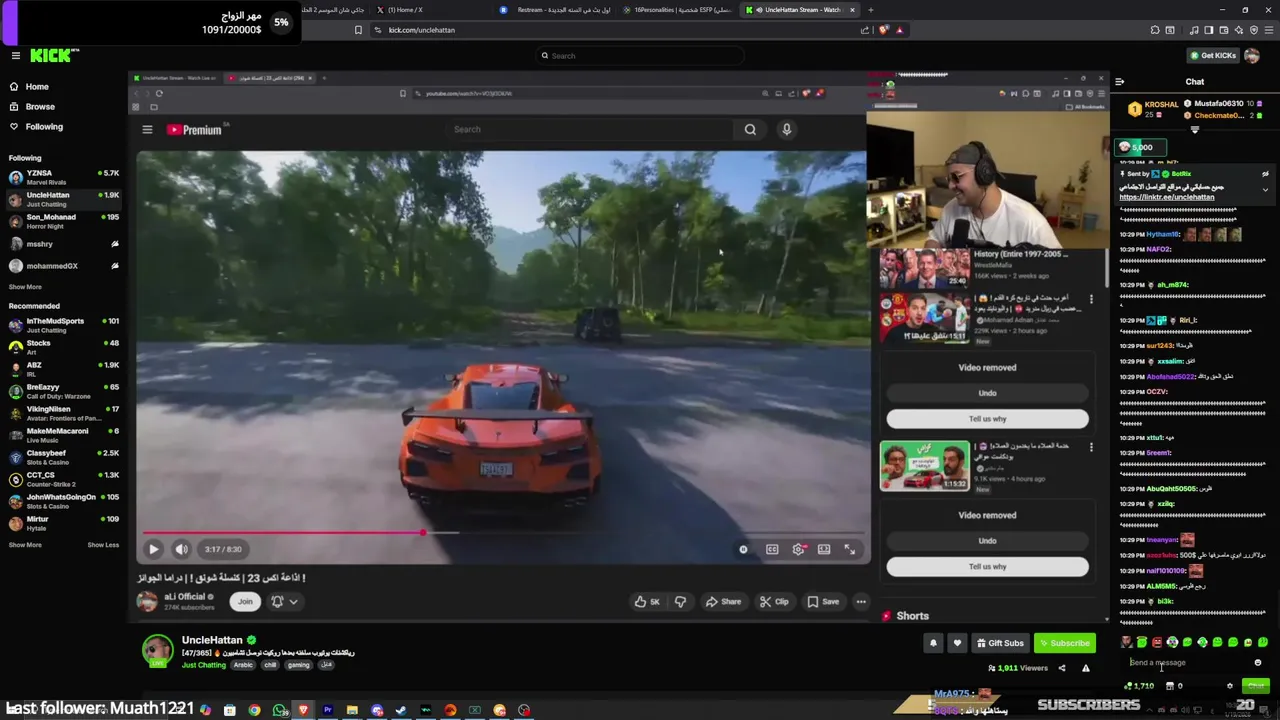
Task: Click green Subscribe button
Action: tap(1064, 644)
